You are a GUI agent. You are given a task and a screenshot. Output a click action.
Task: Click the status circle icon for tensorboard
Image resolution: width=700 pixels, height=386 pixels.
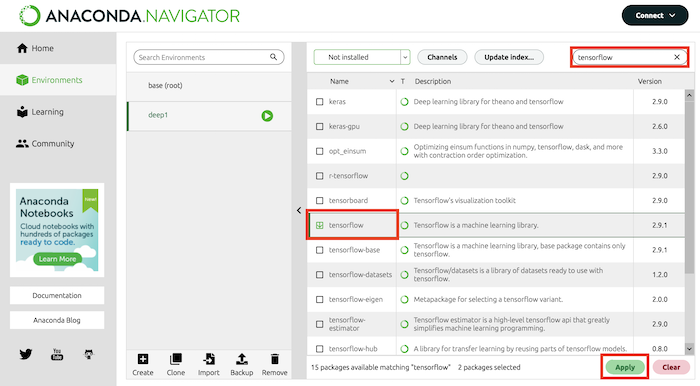coord(404,200)
